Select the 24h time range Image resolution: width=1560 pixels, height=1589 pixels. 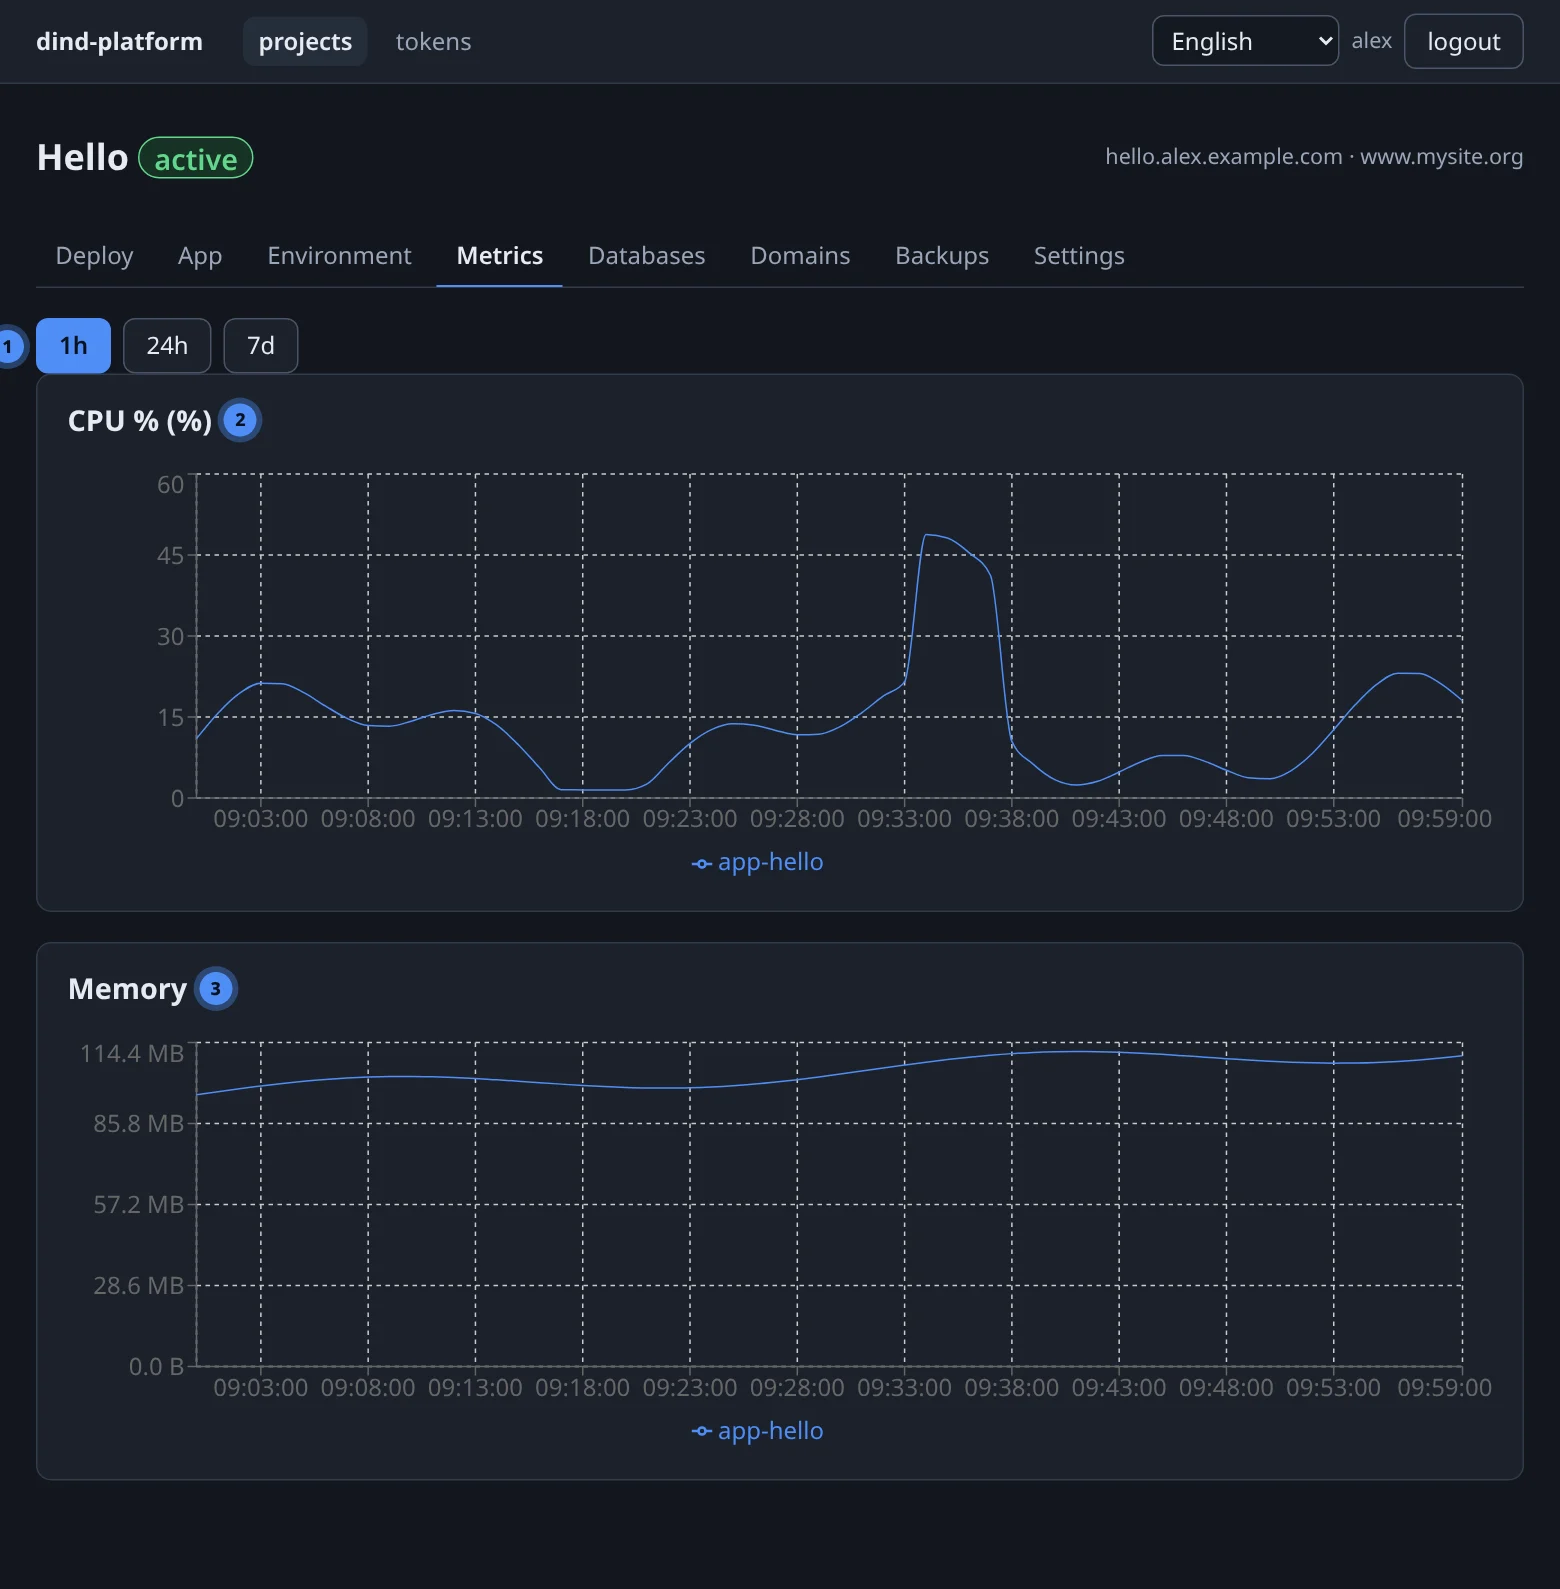click(x=167, y=346)
